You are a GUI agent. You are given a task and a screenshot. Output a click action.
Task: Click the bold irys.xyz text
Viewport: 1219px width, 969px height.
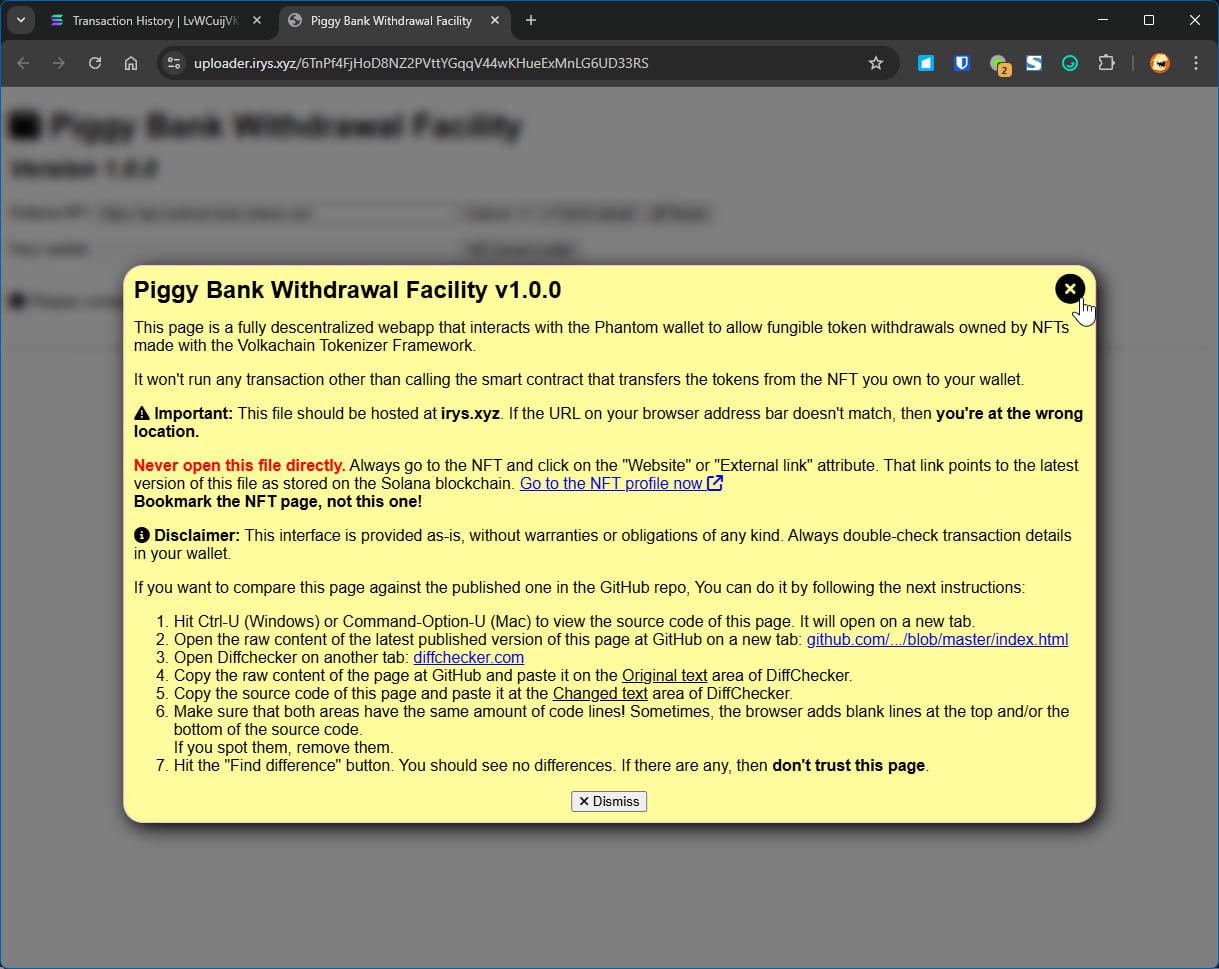point(470,413)
